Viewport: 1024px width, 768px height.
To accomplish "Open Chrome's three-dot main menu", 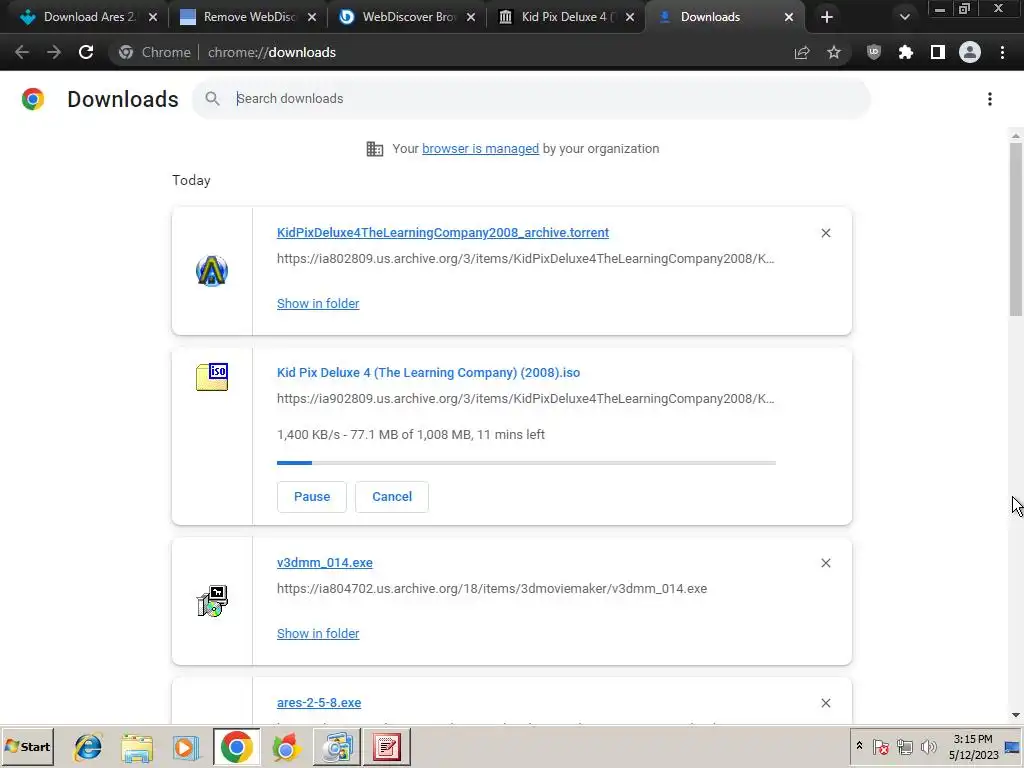I will [x=1002, y=52].
